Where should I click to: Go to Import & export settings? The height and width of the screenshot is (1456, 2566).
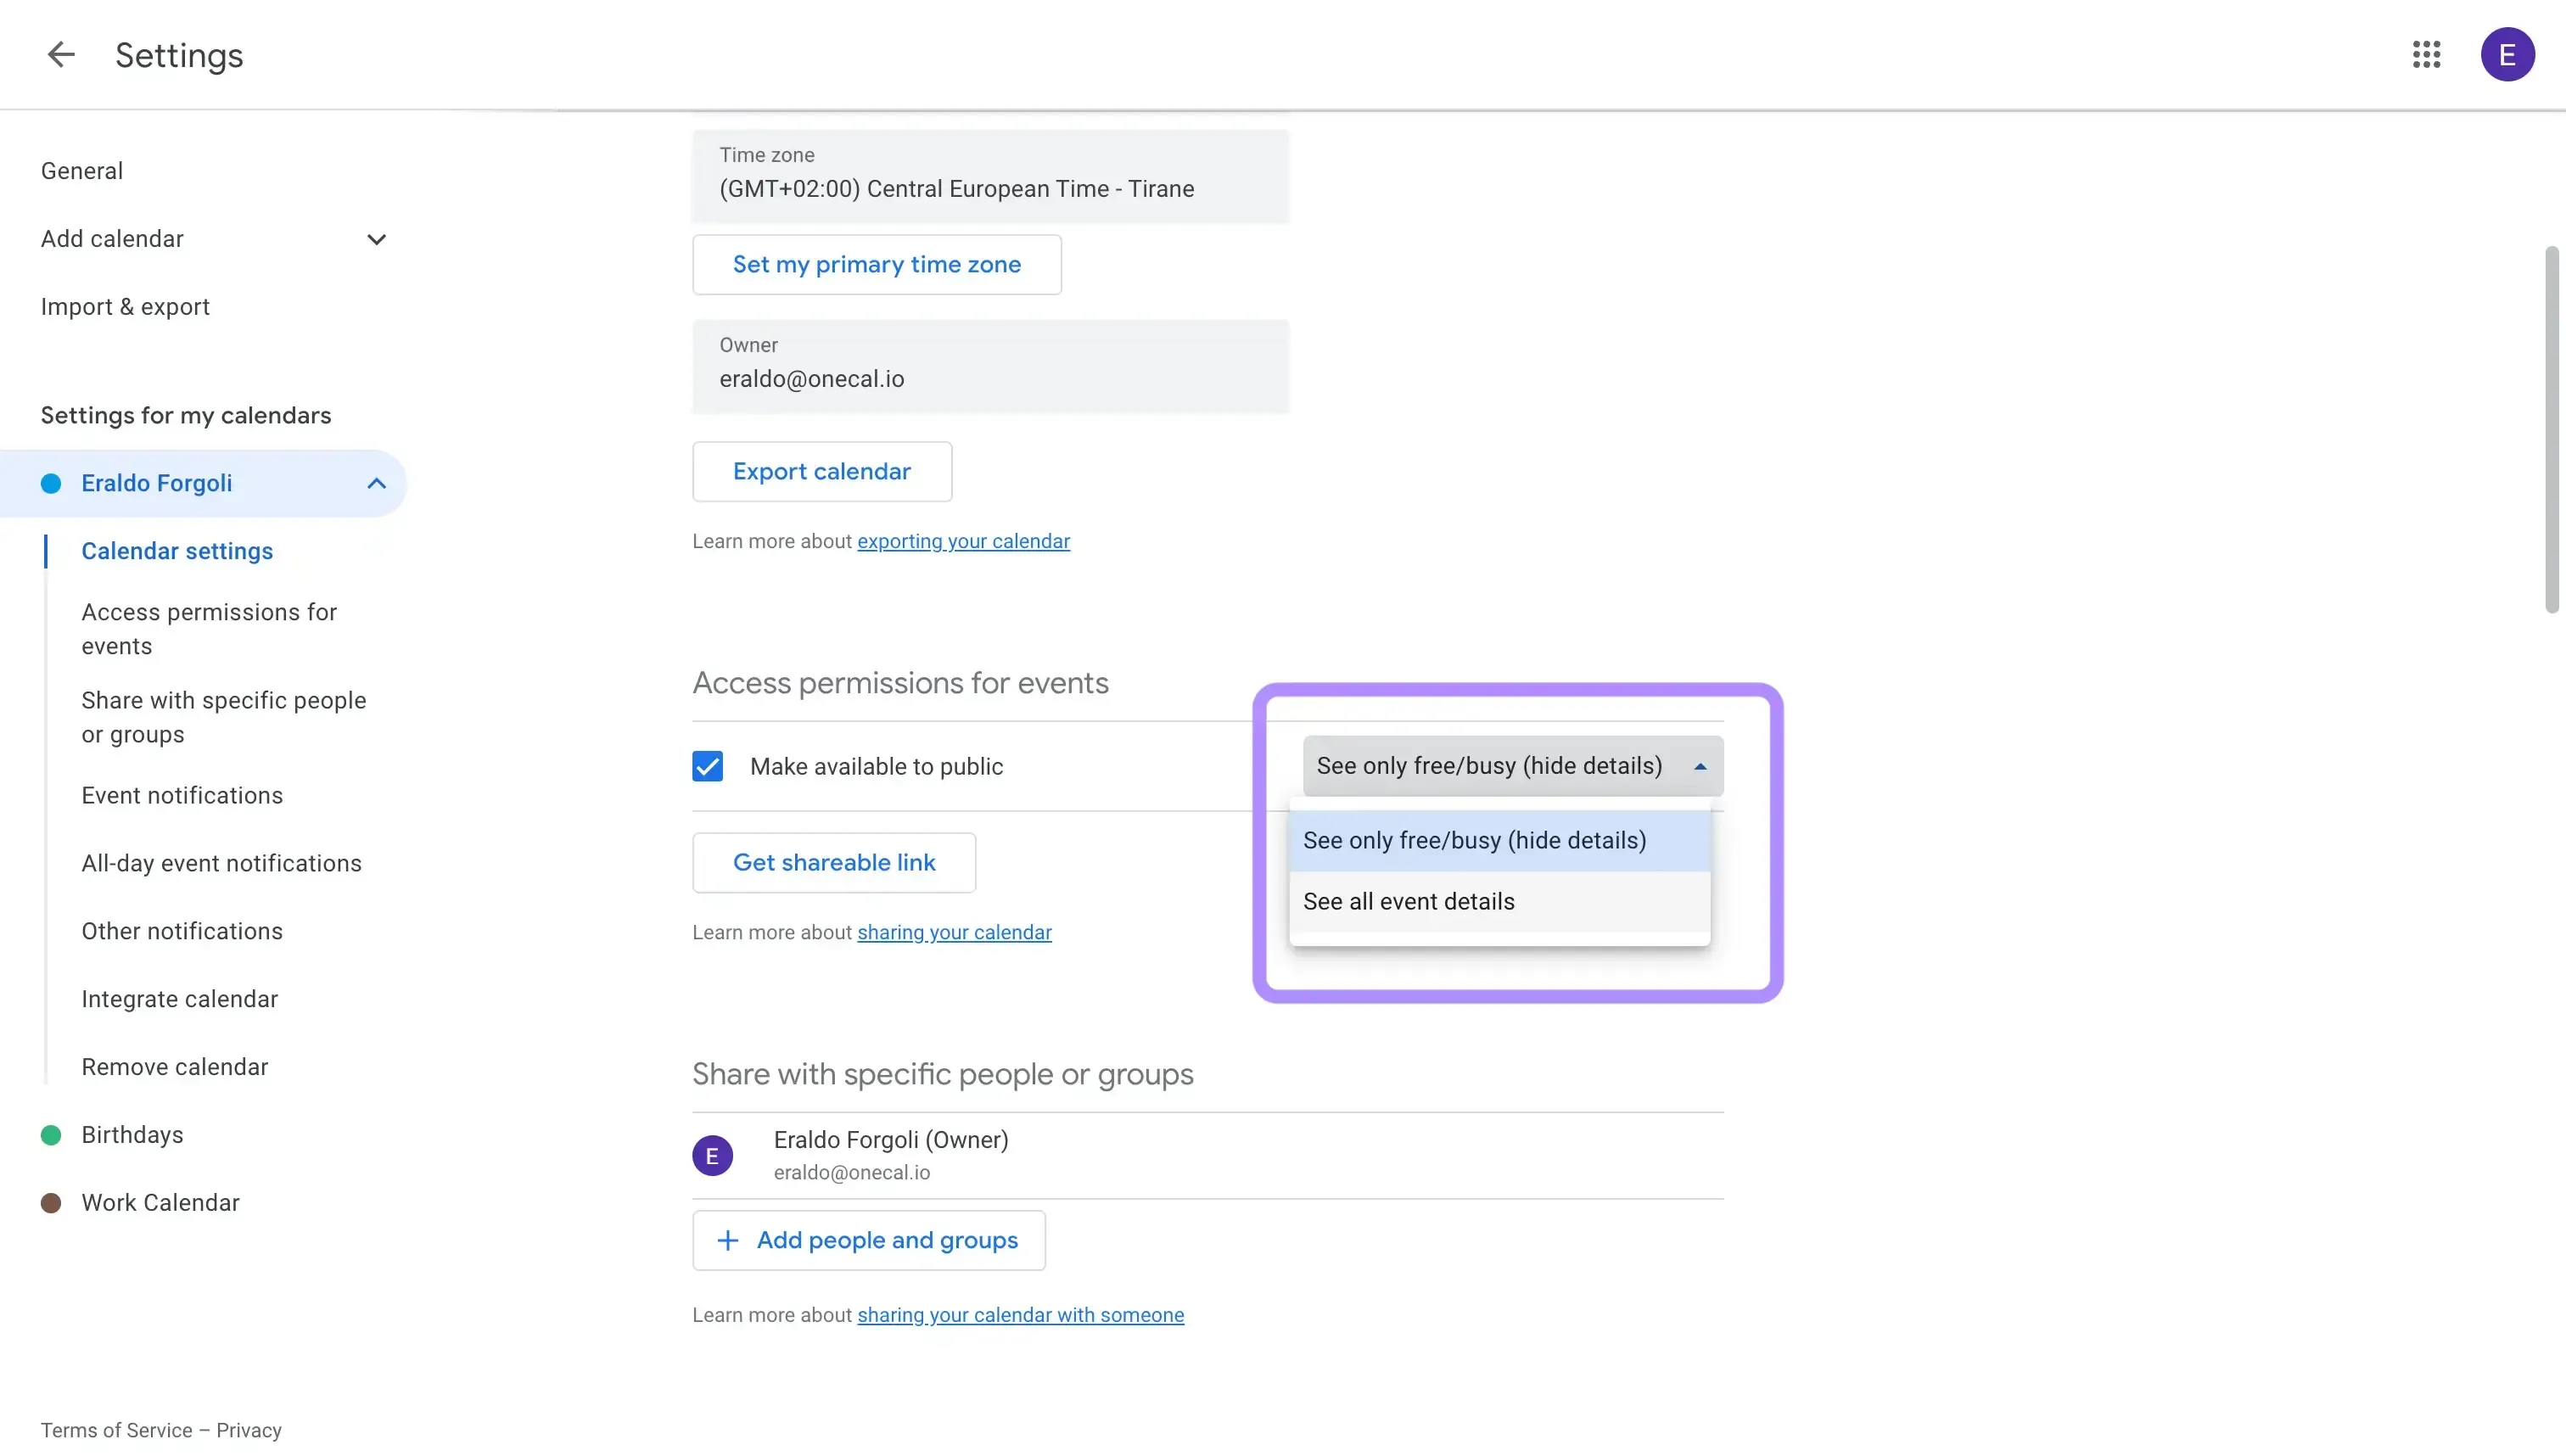[x=125, y=306]
